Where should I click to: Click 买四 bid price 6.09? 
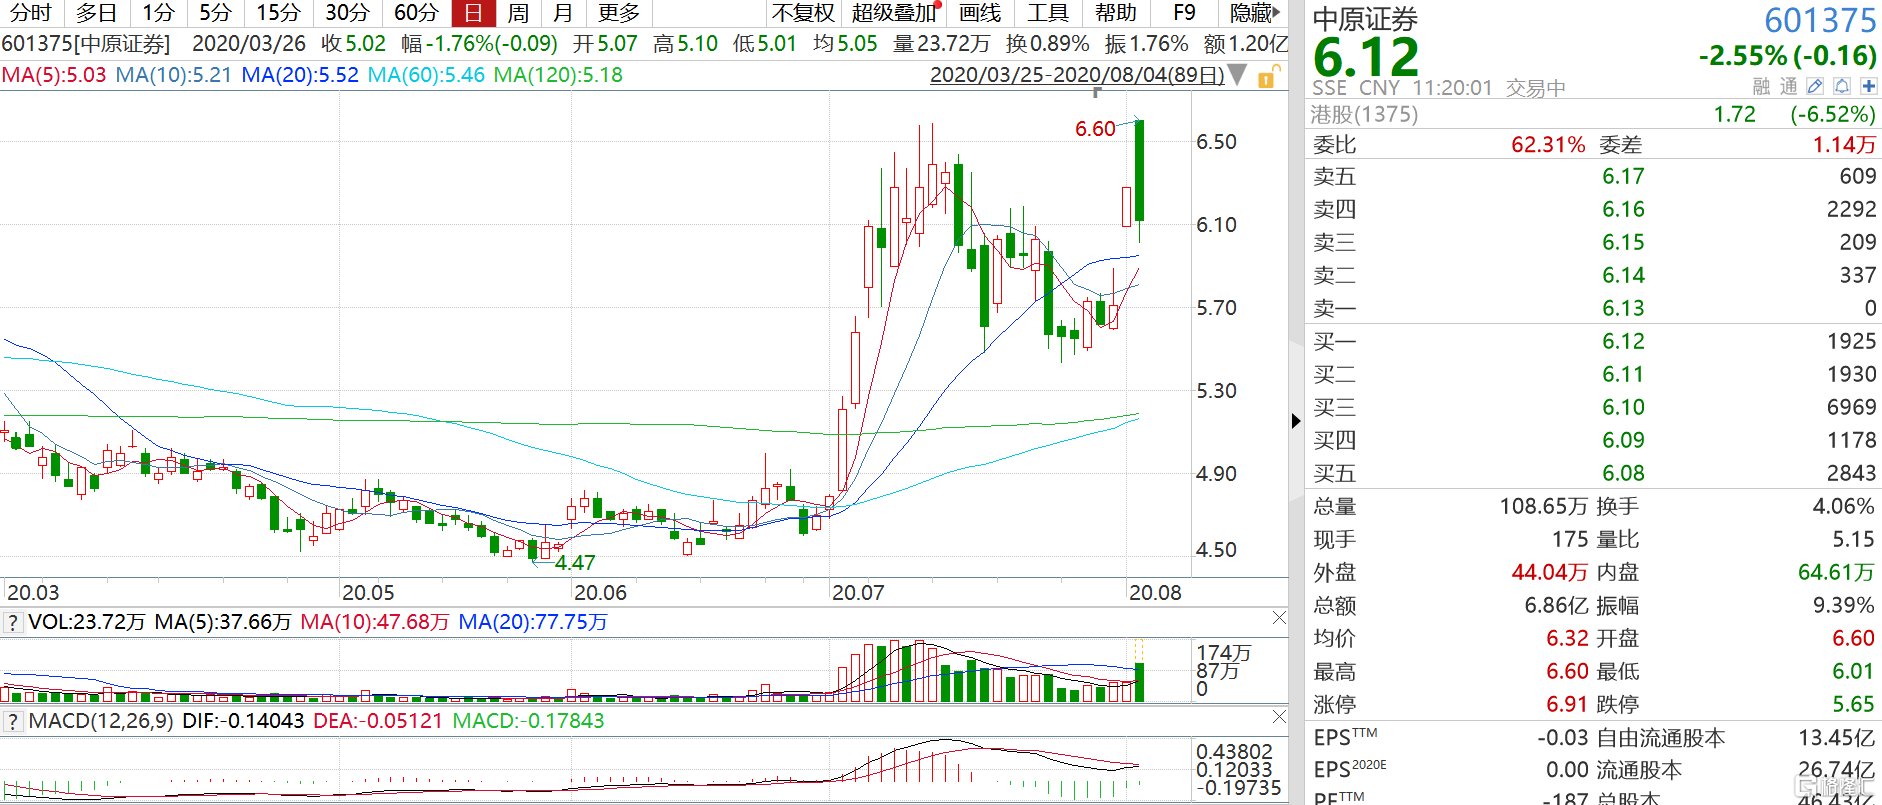tap(1623, 440)
